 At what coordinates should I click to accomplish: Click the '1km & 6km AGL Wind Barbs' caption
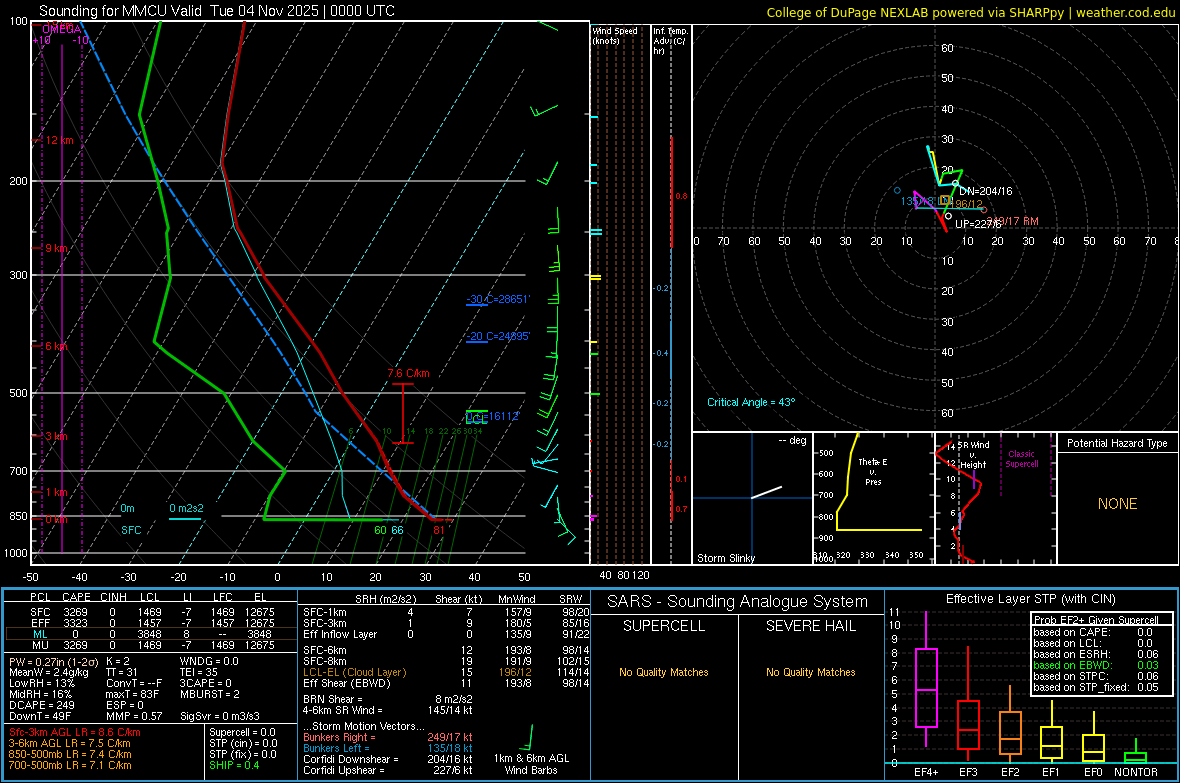point(531,764)
